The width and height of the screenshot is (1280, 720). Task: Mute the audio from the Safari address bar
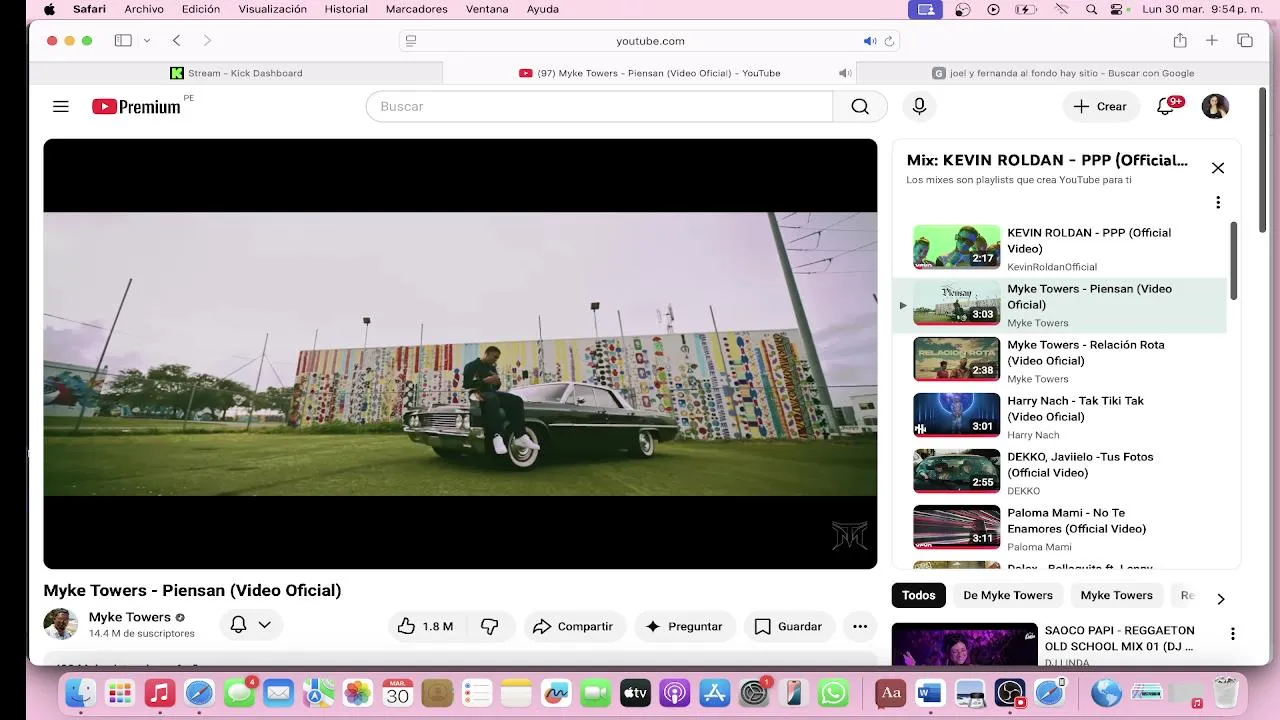tap(870, 41)
